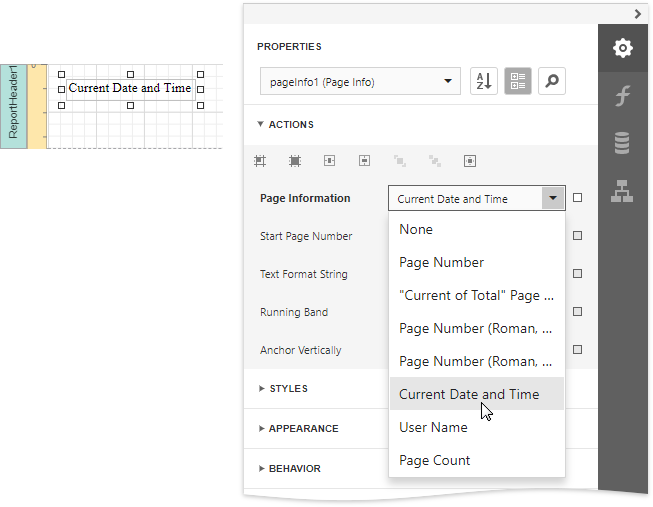Collapse the Actions section
Viewport: 653px width, 507px height.
(x=286, y=125)
